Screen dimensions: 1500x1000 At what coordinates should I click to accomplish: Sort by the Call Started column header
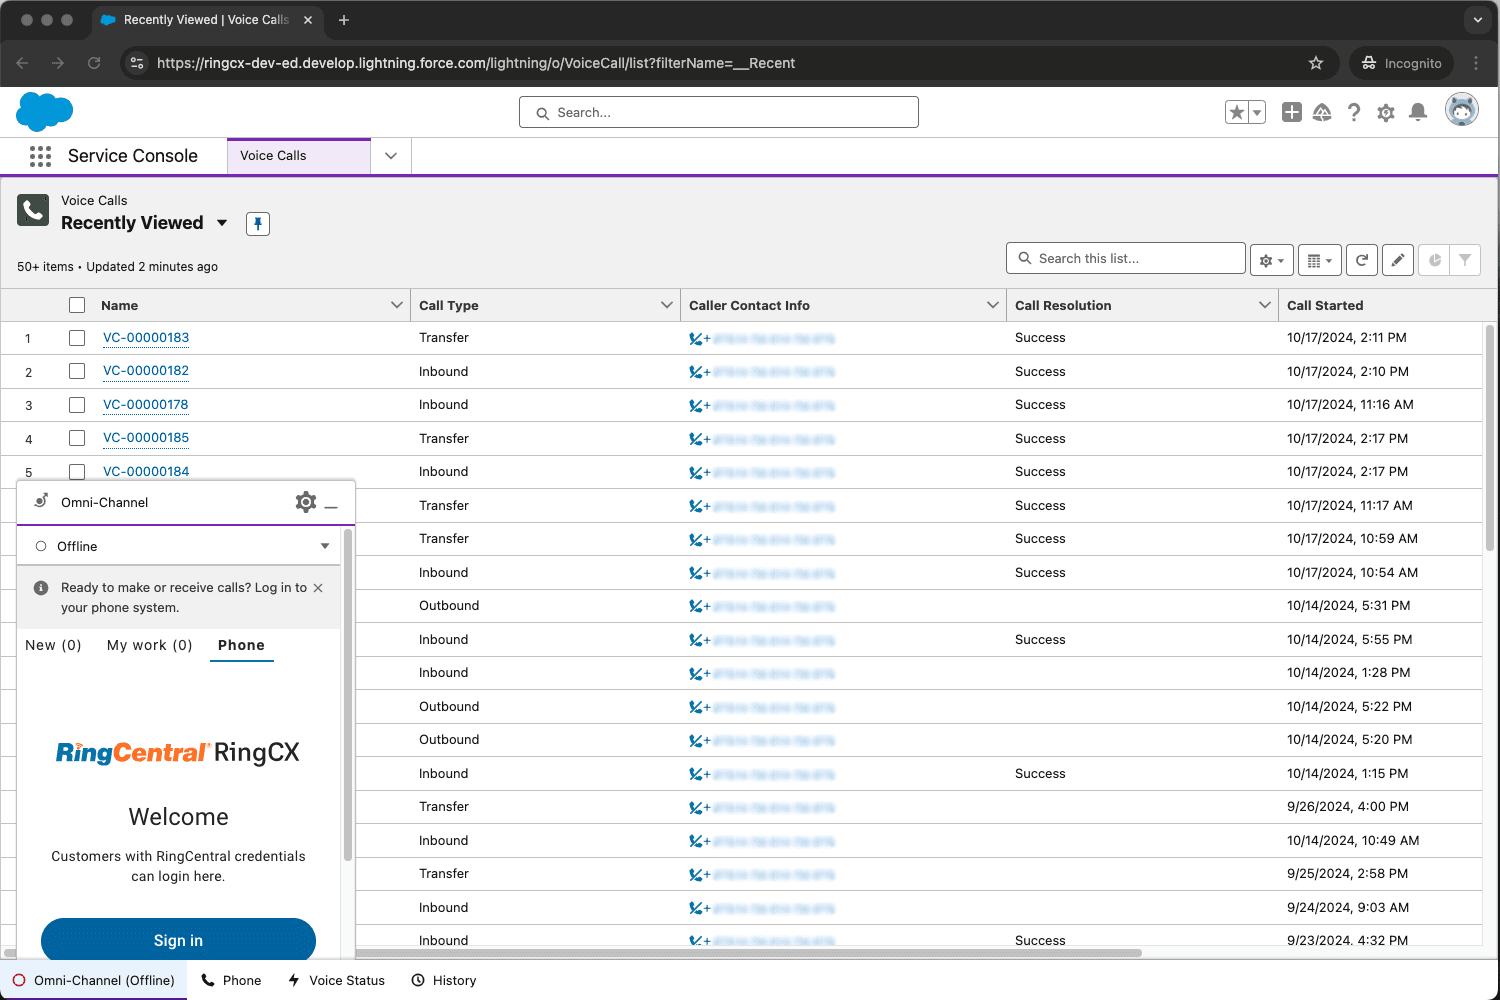1325,305
